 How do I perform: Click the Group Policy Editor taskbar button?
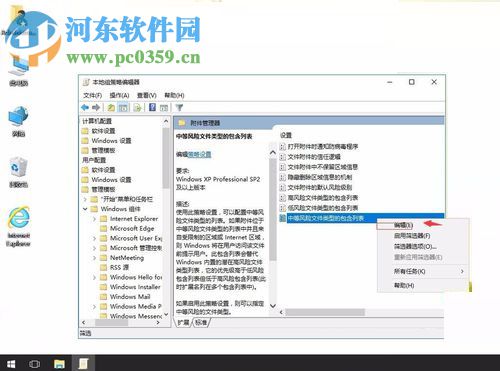pos(83,363)
